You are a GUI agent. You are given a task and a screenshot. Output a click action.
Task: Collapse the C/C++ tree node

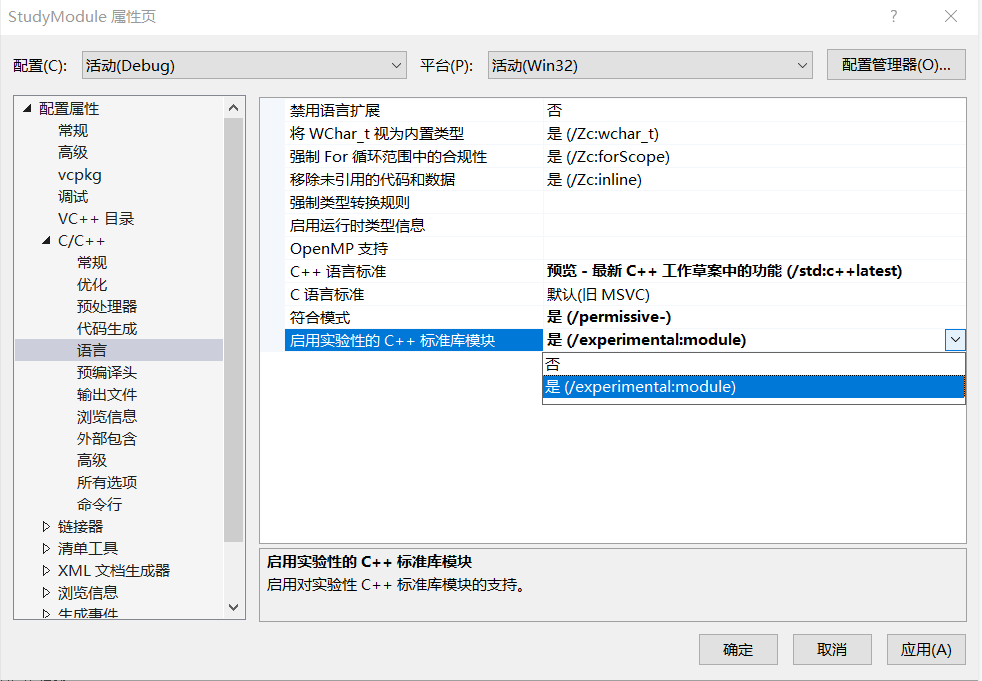pyautogui.click(x=44, y=240)
